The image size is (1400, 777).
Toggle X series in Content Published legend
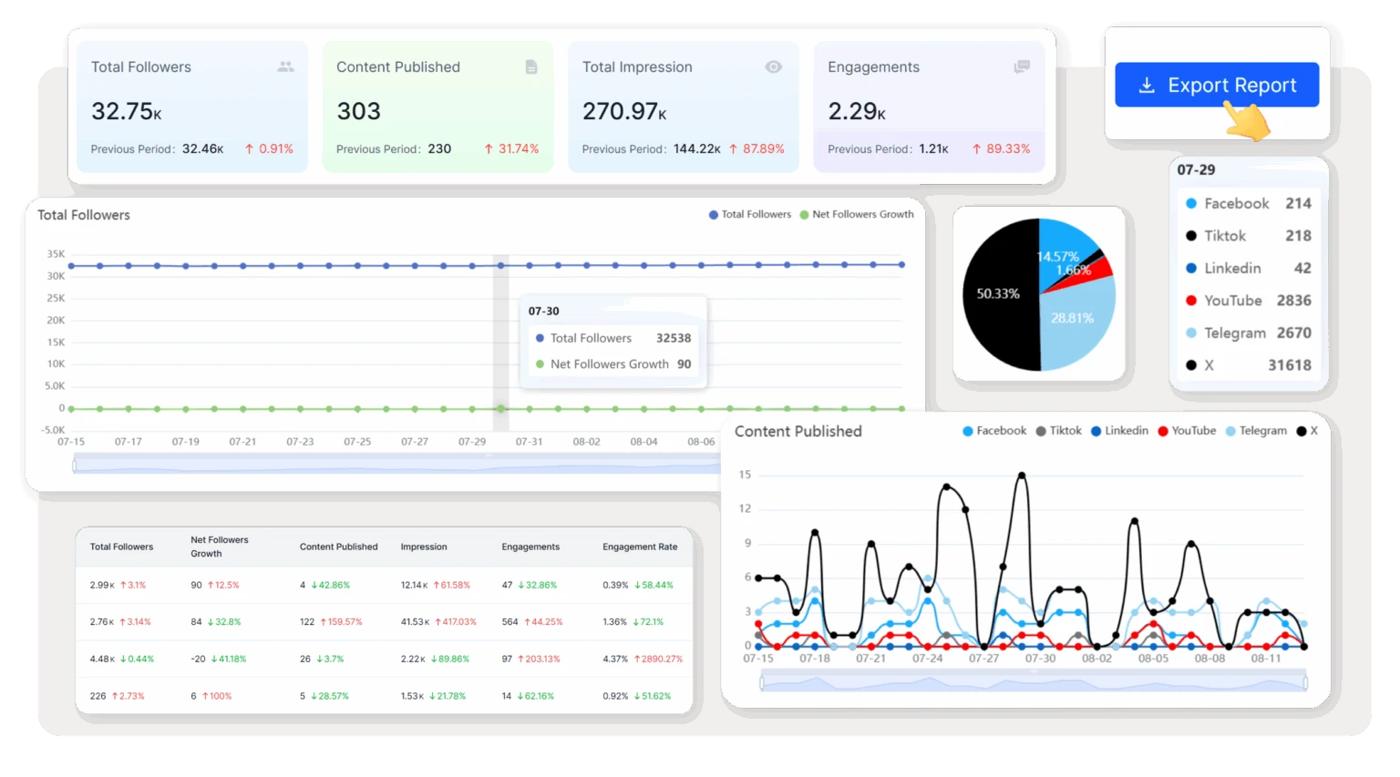(x=1307, y=431)
